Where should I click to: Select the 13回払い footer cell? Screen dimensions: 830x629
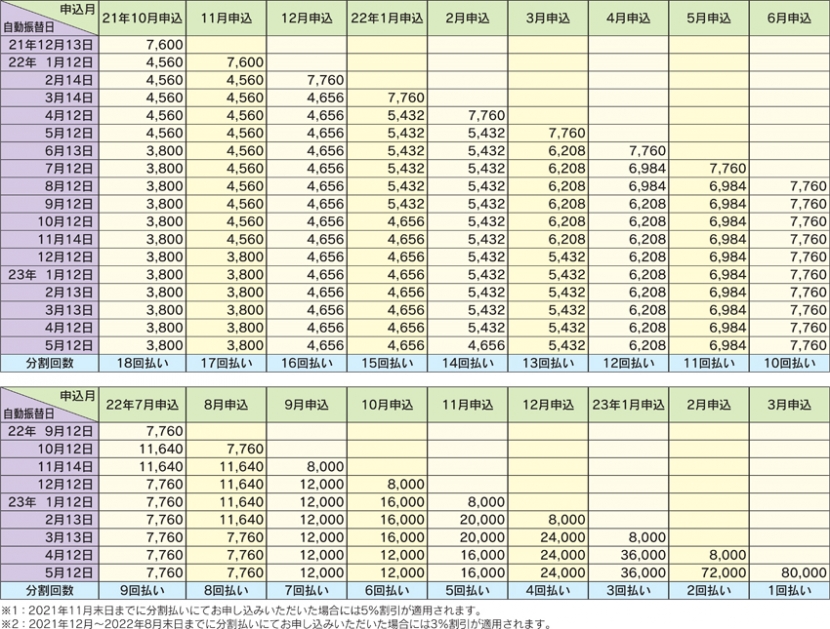click(x=548, y=363)
